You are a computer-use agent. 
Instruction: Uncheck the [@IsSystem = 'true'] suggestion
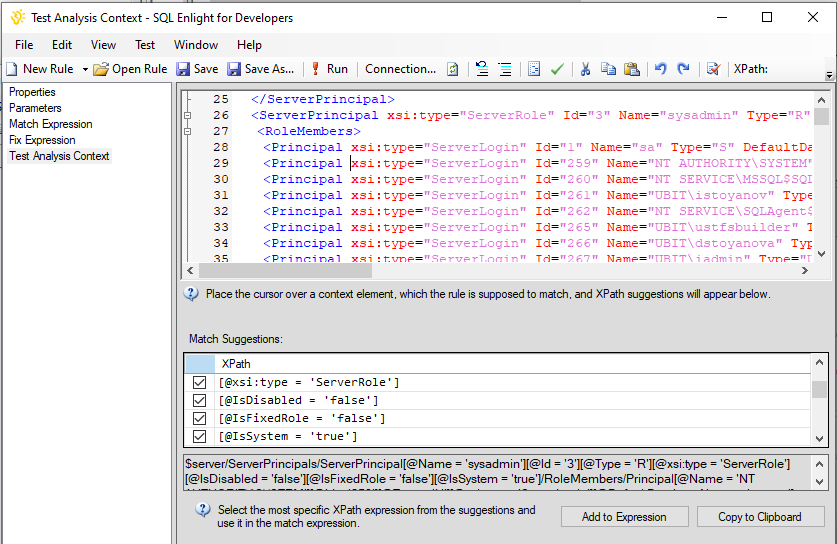[200, 436]
